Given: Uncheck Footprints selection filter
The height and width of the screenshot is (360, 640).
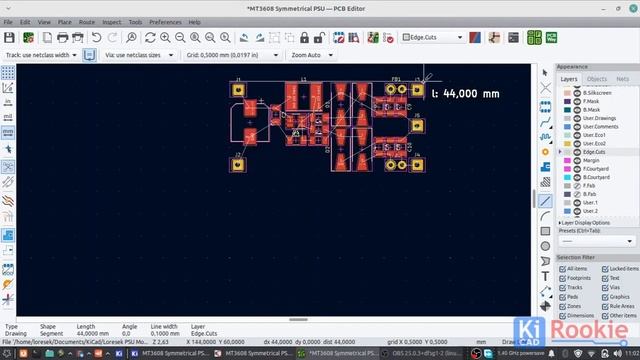Looking at the screenshot, I should (x=562, y=278).
